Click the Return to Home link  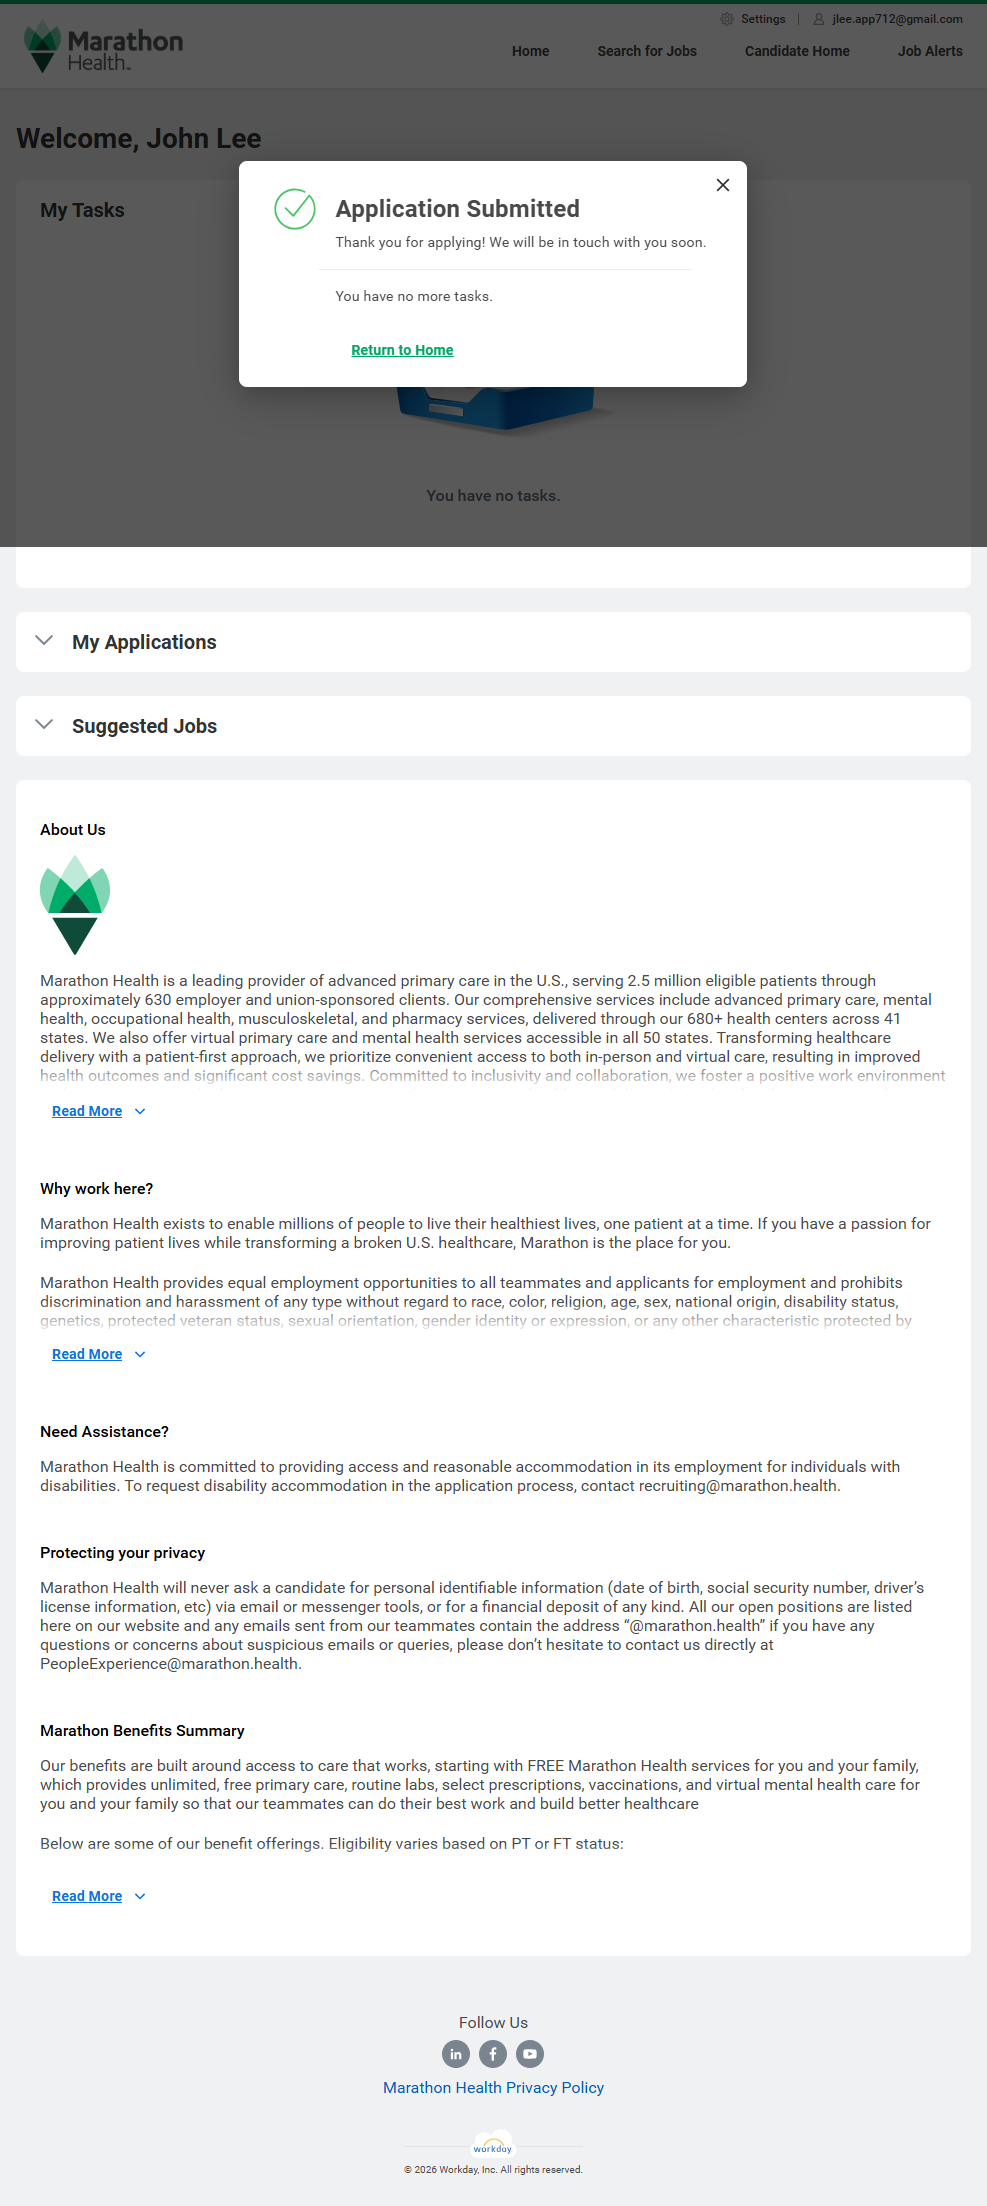click(402, 350)
